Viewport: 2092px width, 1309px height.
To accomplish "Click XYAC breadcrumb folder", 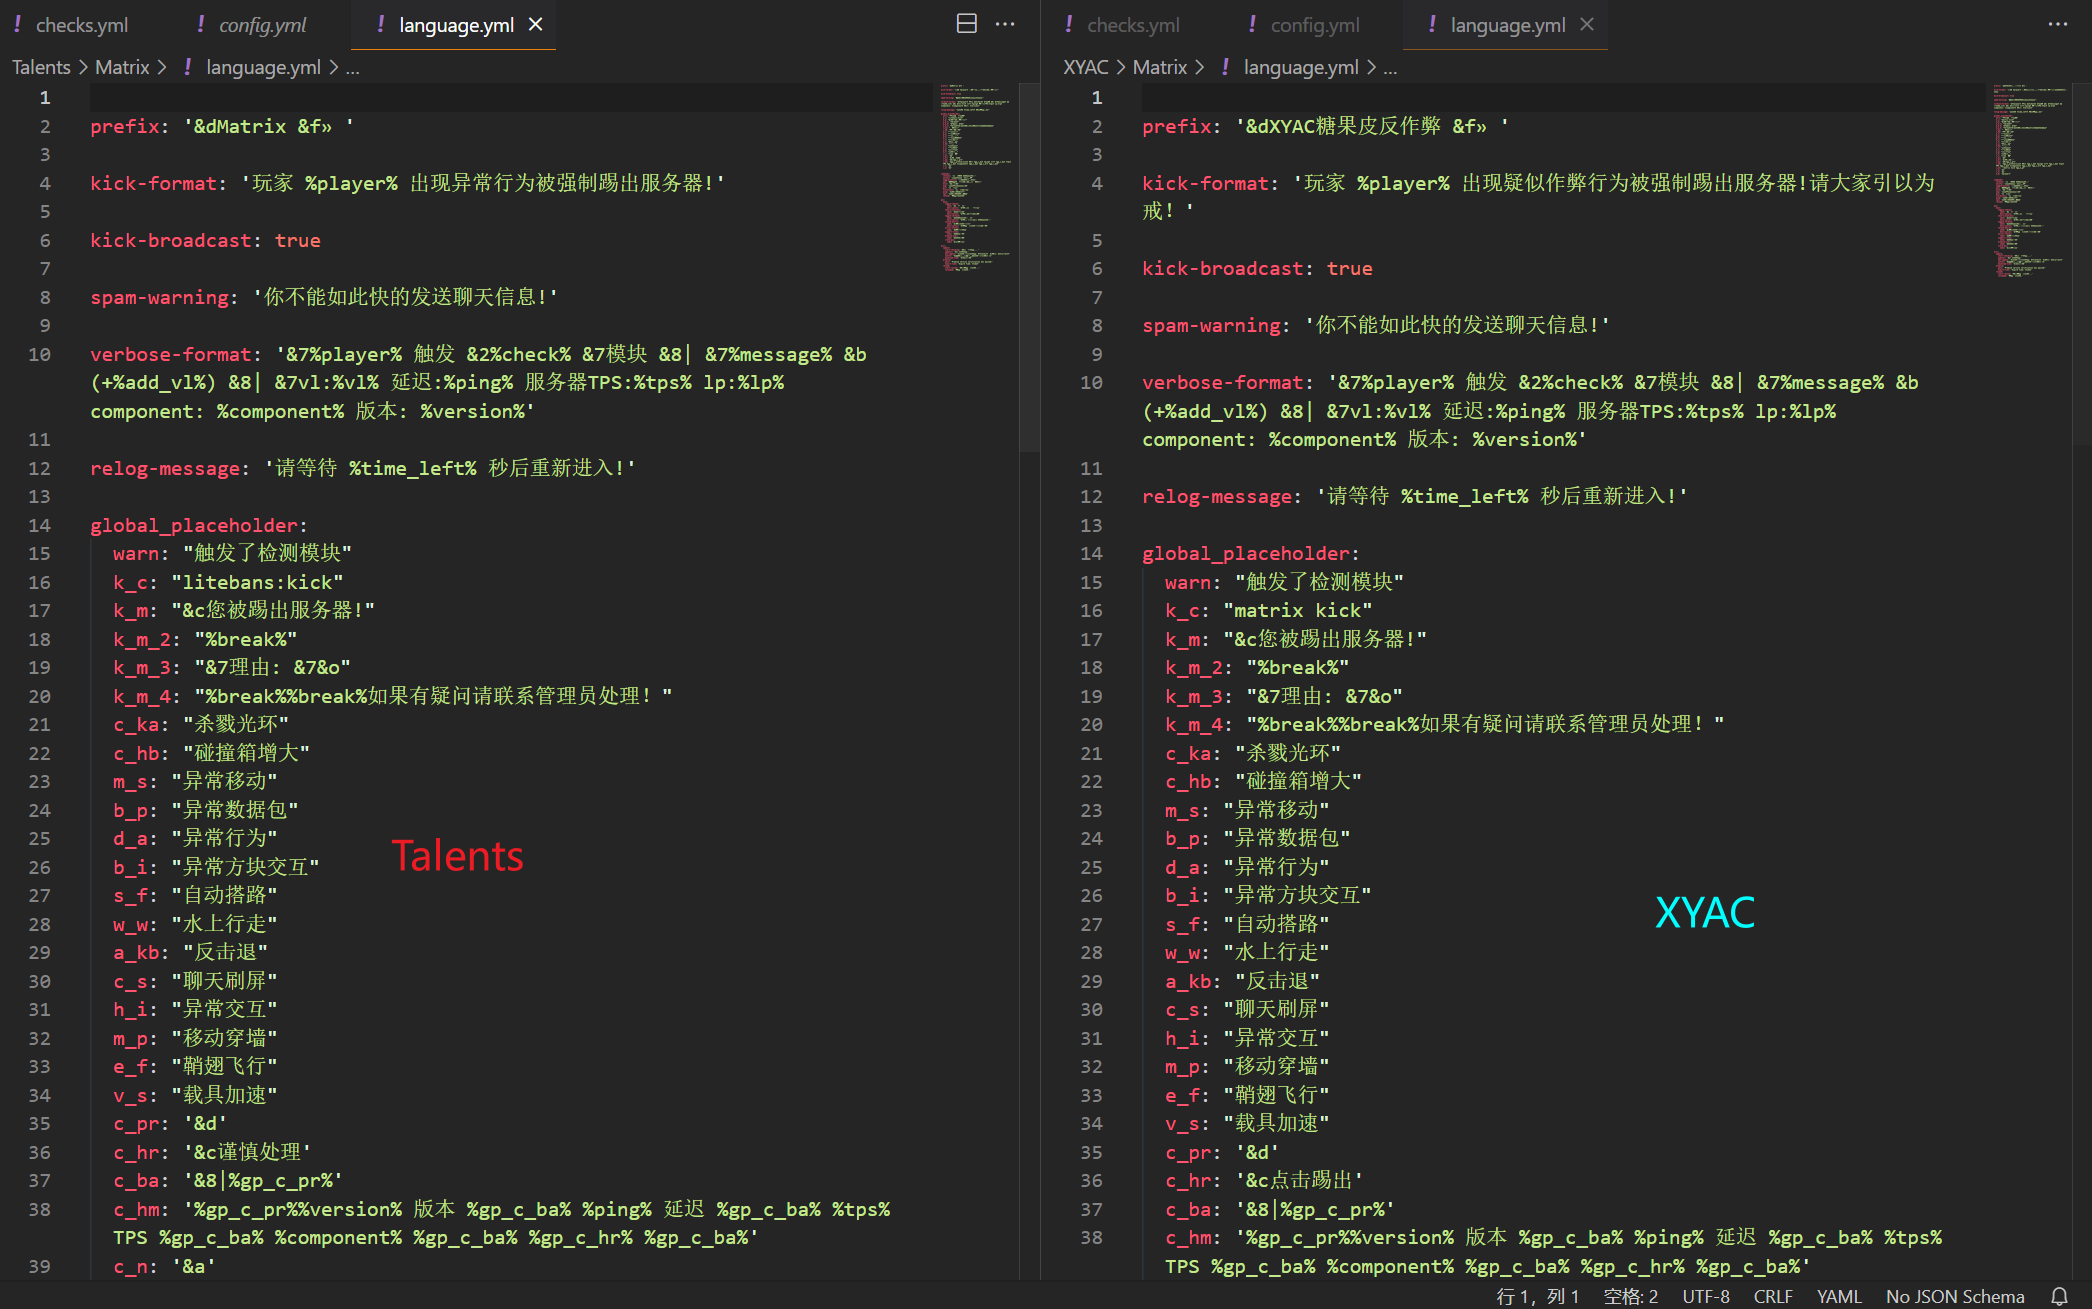I will [1085, 67].
